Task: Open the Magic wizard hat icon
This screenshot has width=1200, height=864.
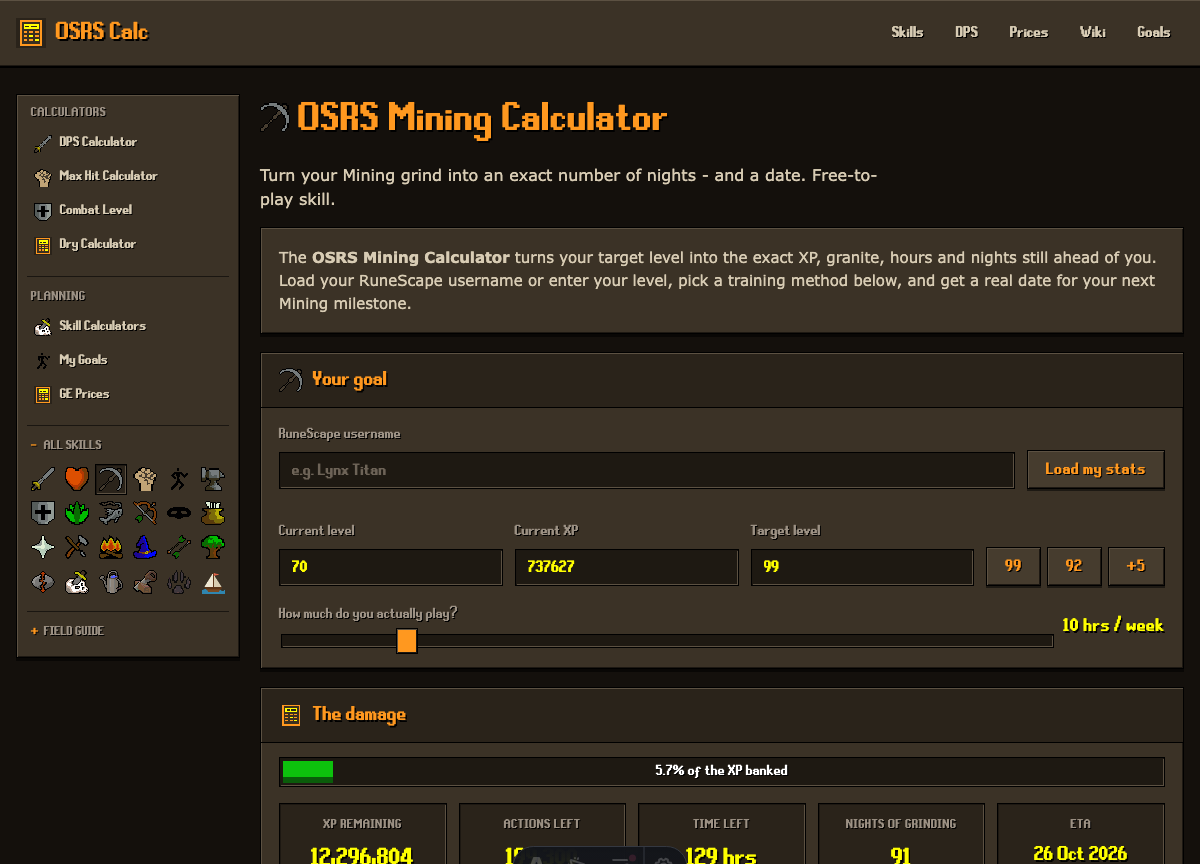Action: [145, 547]
